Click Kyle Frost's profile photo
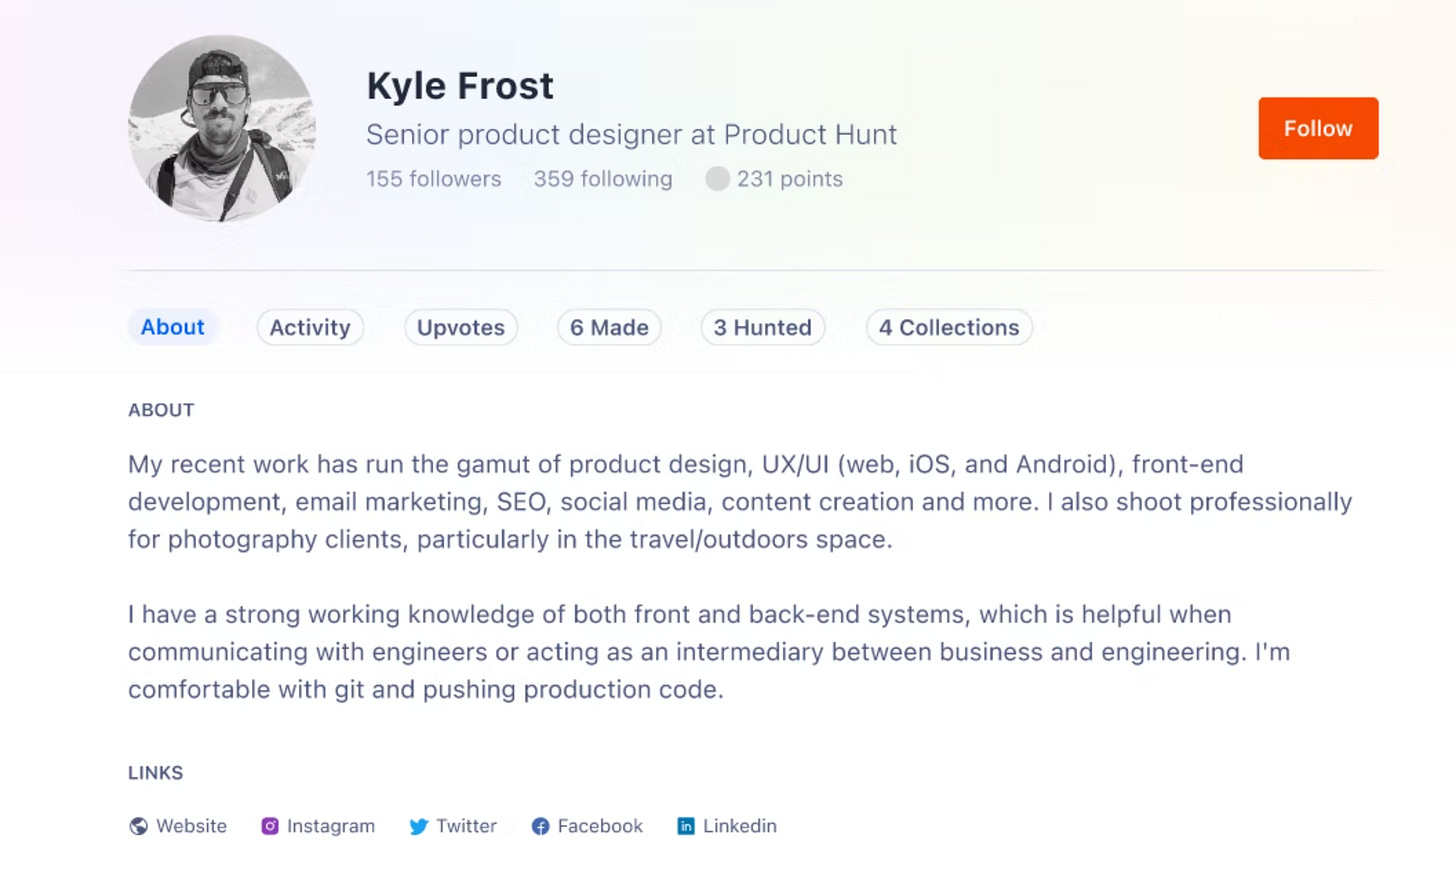Screen dimensions: 1456x869 pos(220,128)
